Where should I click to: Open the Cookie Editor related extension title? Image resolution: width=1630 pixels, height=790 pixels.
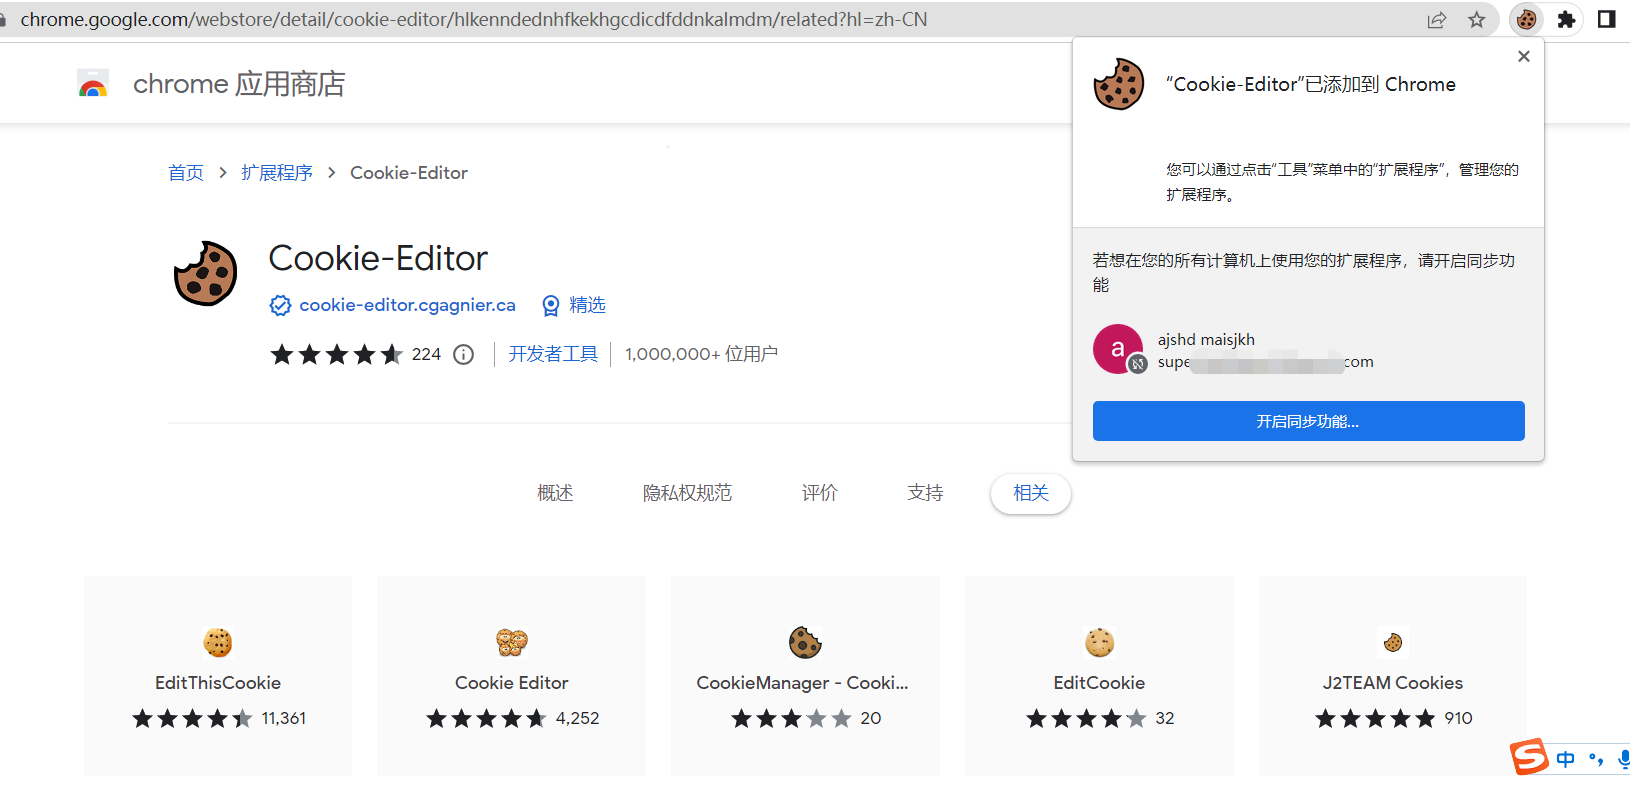click(512, 683)
